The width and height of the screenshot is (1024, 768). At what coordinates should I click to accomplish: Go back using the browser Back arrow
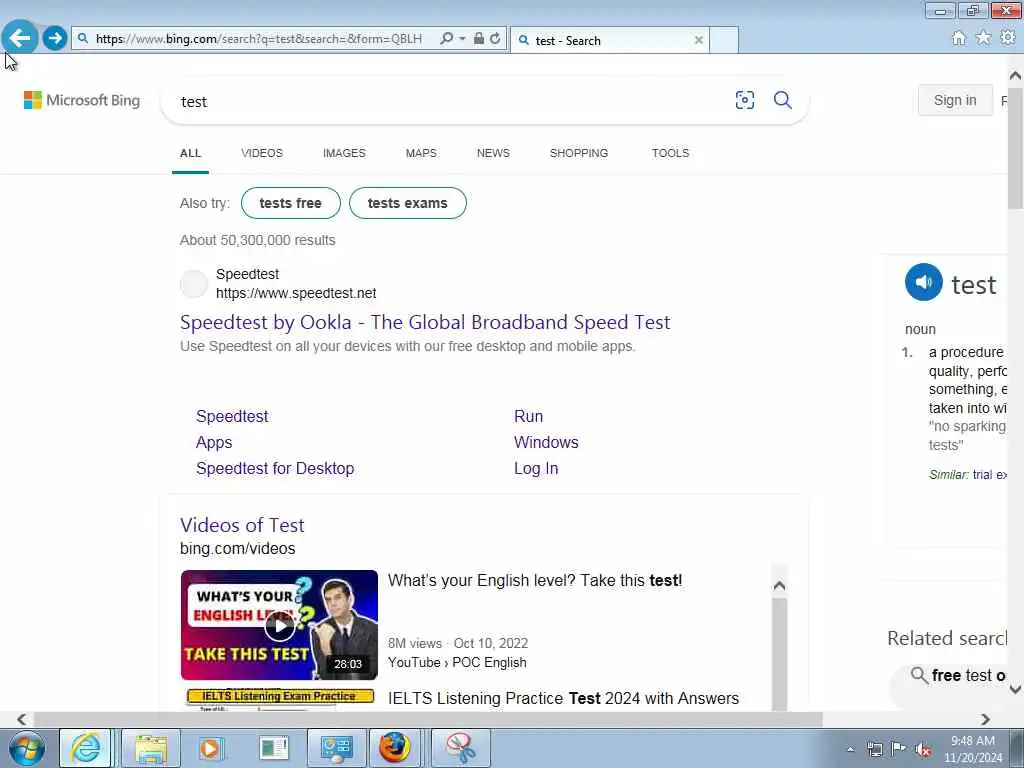click(x=20, y=38)
